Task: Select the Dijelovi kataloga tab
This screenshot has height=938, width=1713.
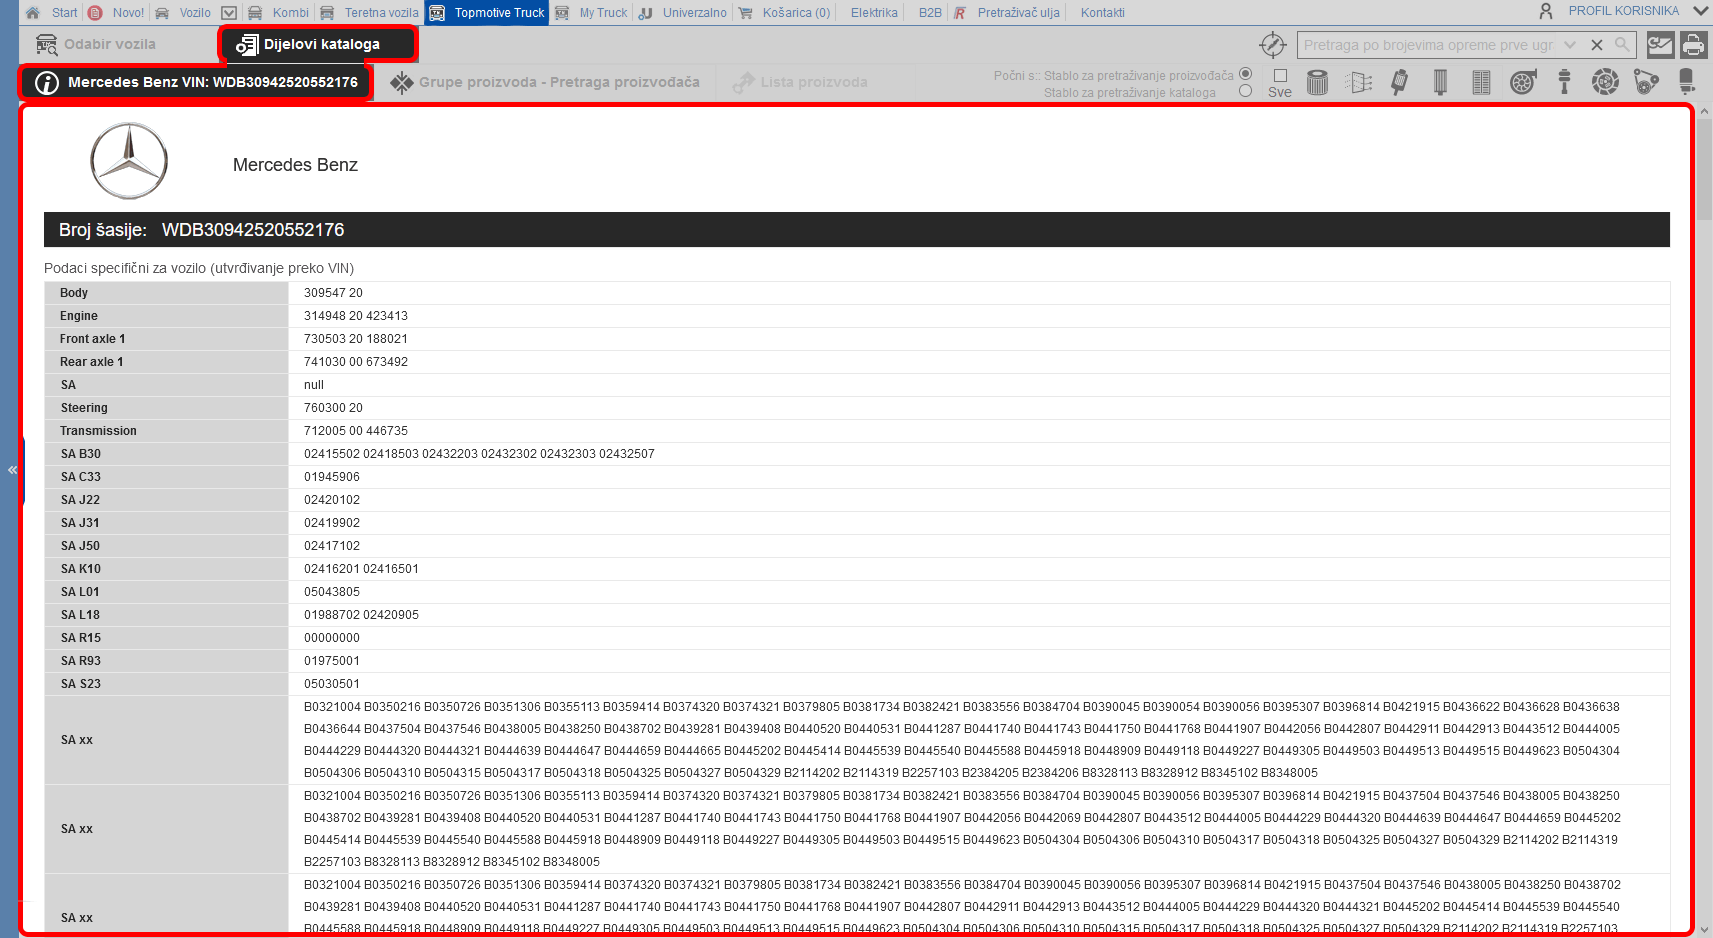Action: point(318,44)
